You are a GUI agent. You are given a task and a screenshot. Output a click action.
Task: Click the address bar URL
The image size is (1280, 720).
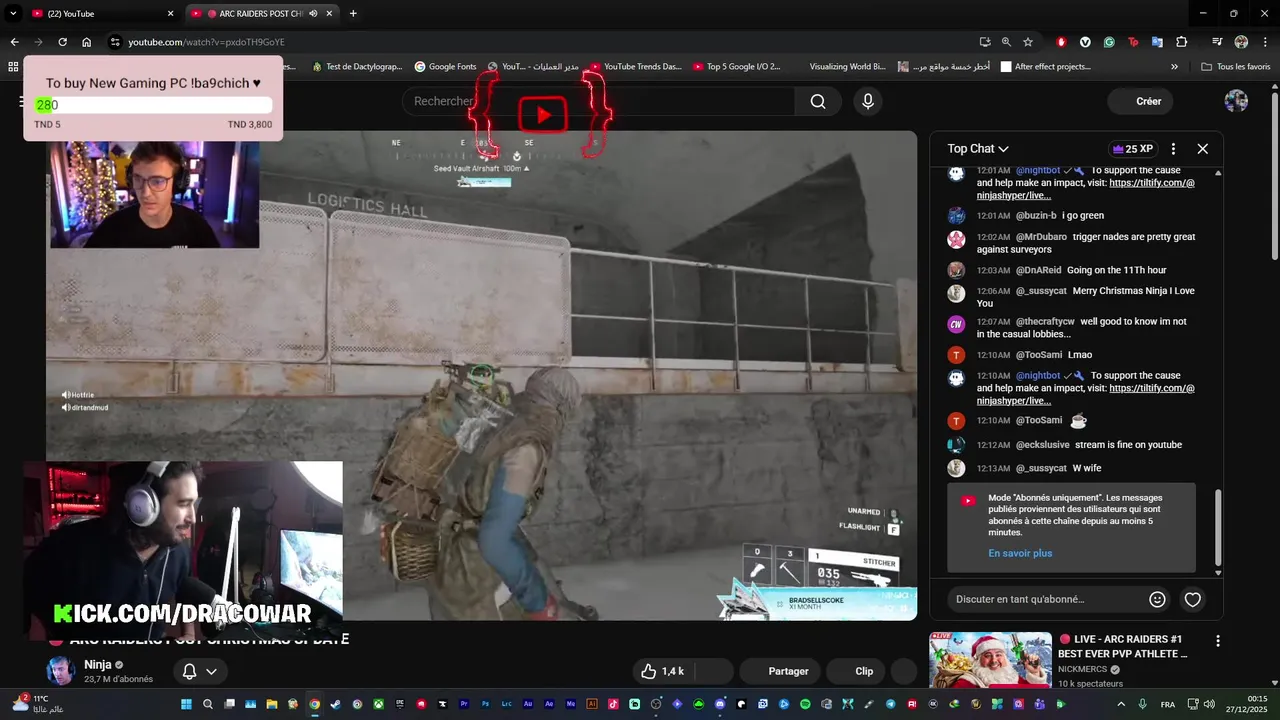click(x=206, y=42)
